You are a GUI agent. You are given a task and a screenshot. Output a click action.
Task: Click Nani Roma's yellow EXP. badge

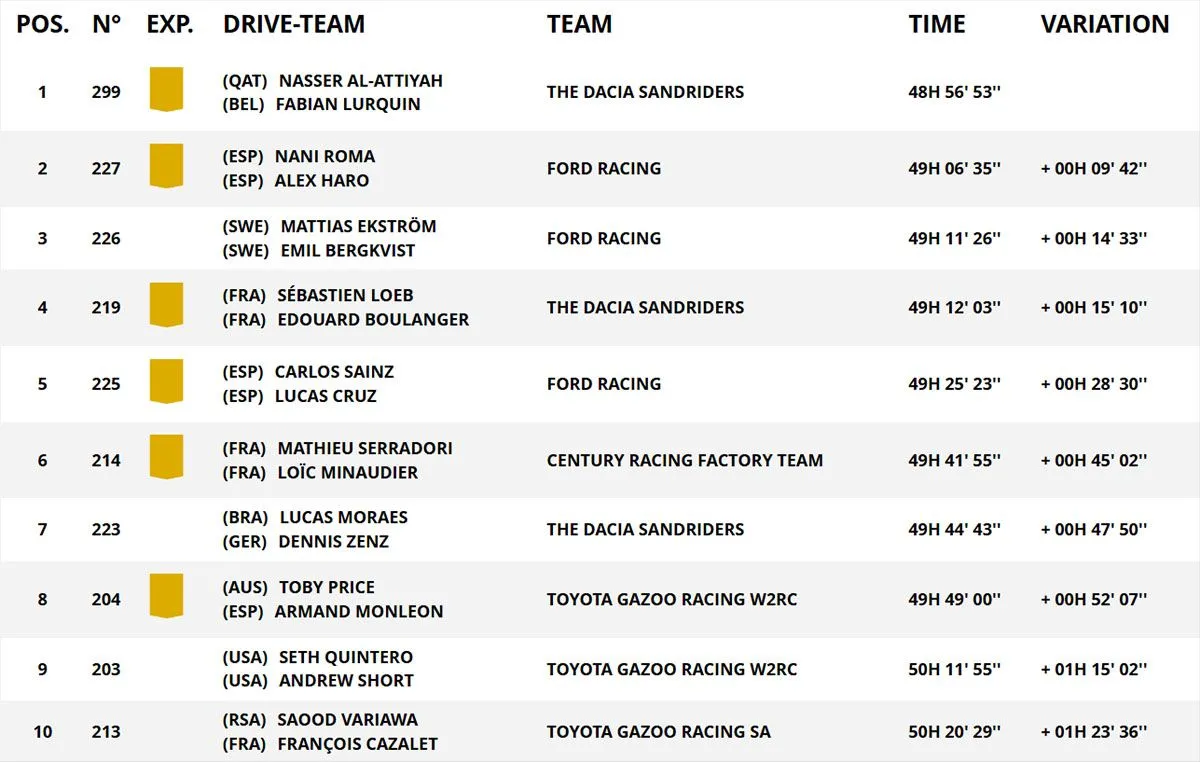pyautogui.click(x=166, y=165)
